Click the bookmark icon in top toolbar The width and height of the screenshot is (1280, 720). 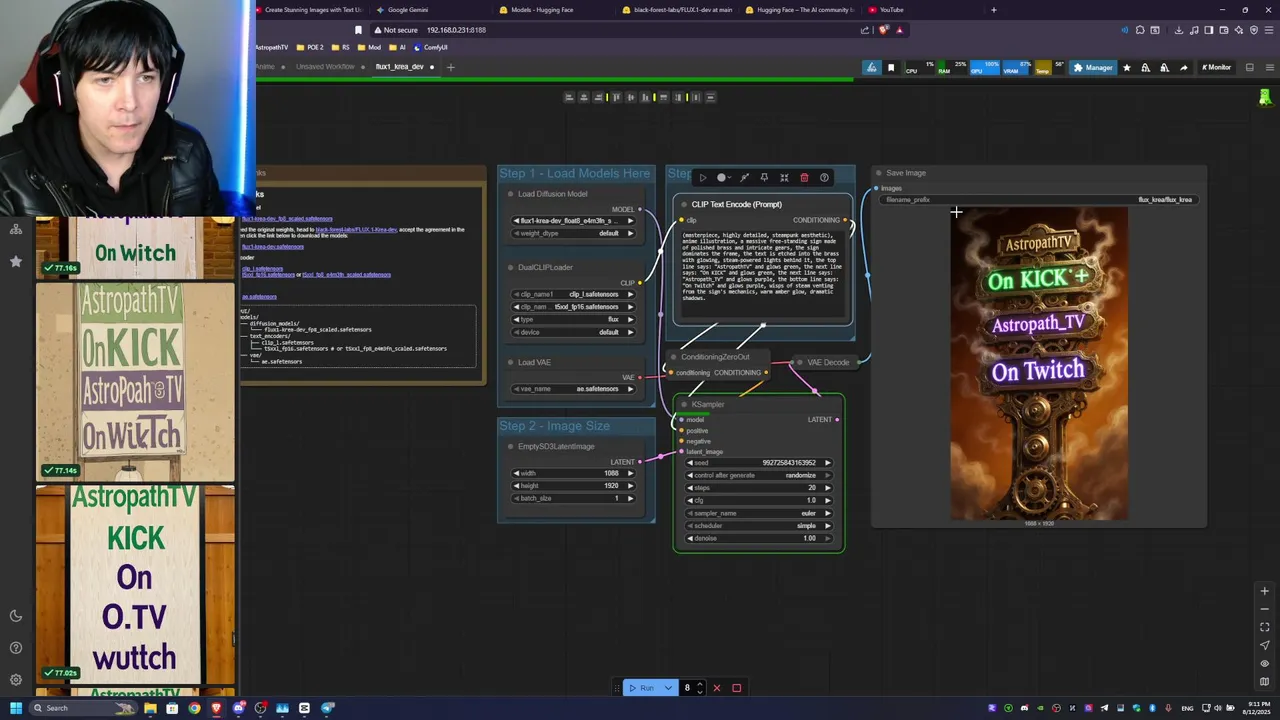coord(891,68)
